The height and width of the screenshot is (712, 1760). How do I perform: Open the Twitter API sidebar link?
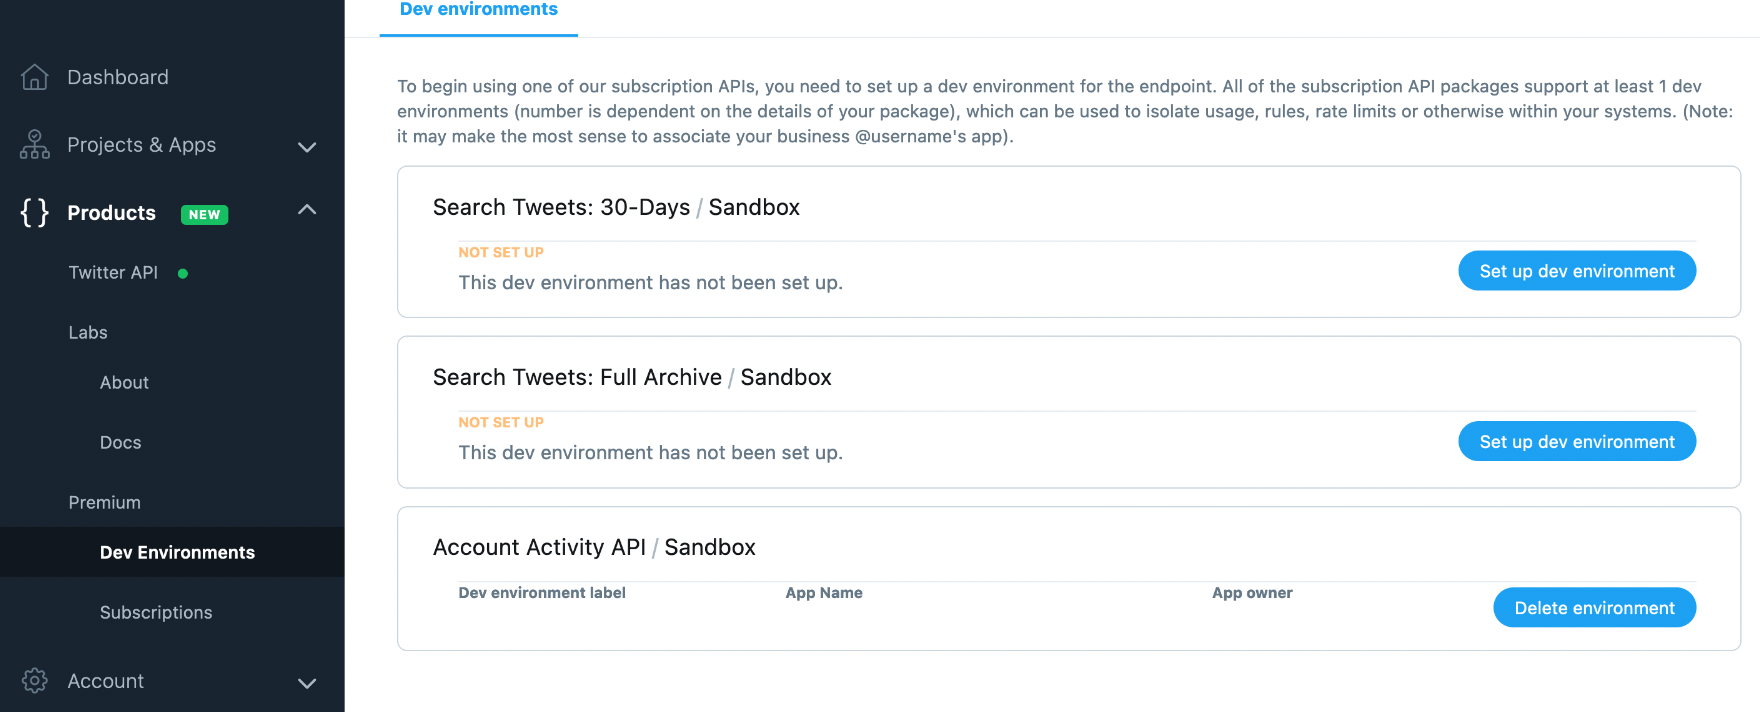click(113, 272)
